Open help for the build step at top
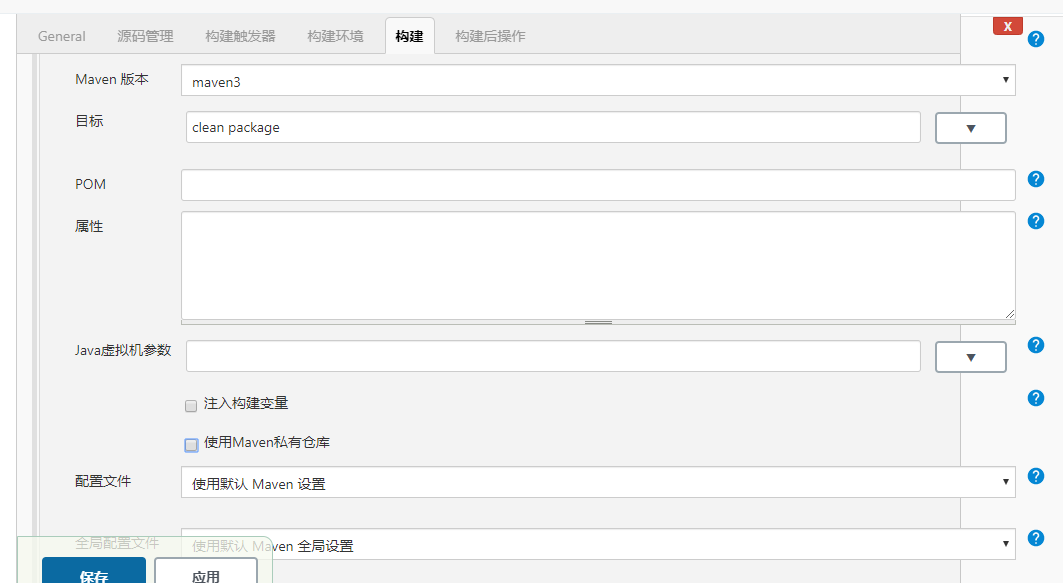The width and height of the screenshot is (1063, 583). click(x=1036, y=39)
